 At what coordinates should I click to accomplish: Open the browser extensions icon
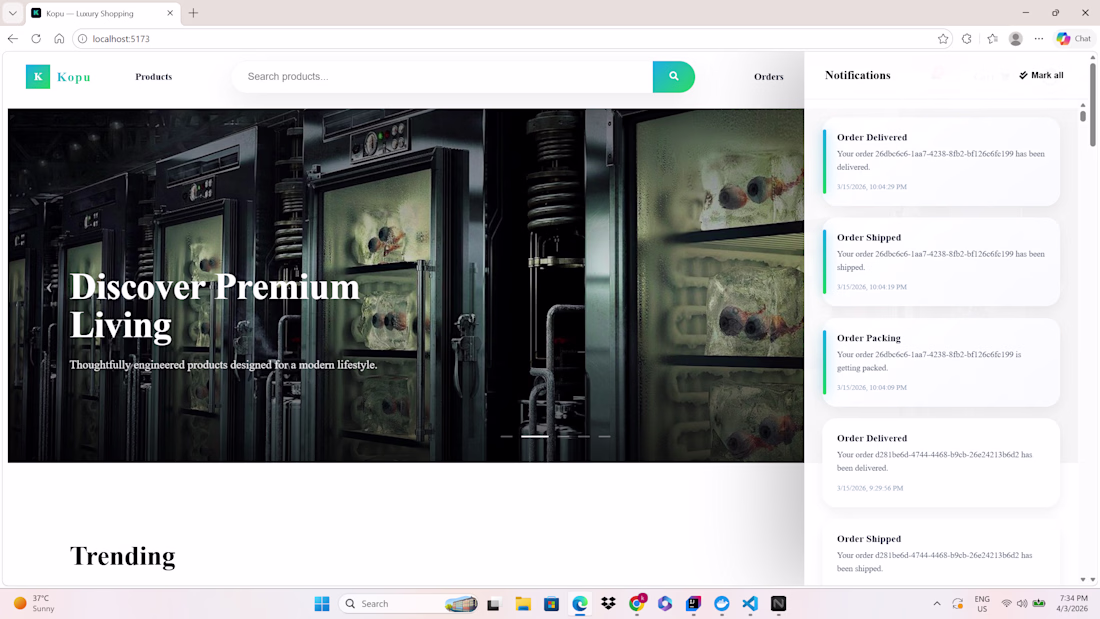tap(967, 39)
